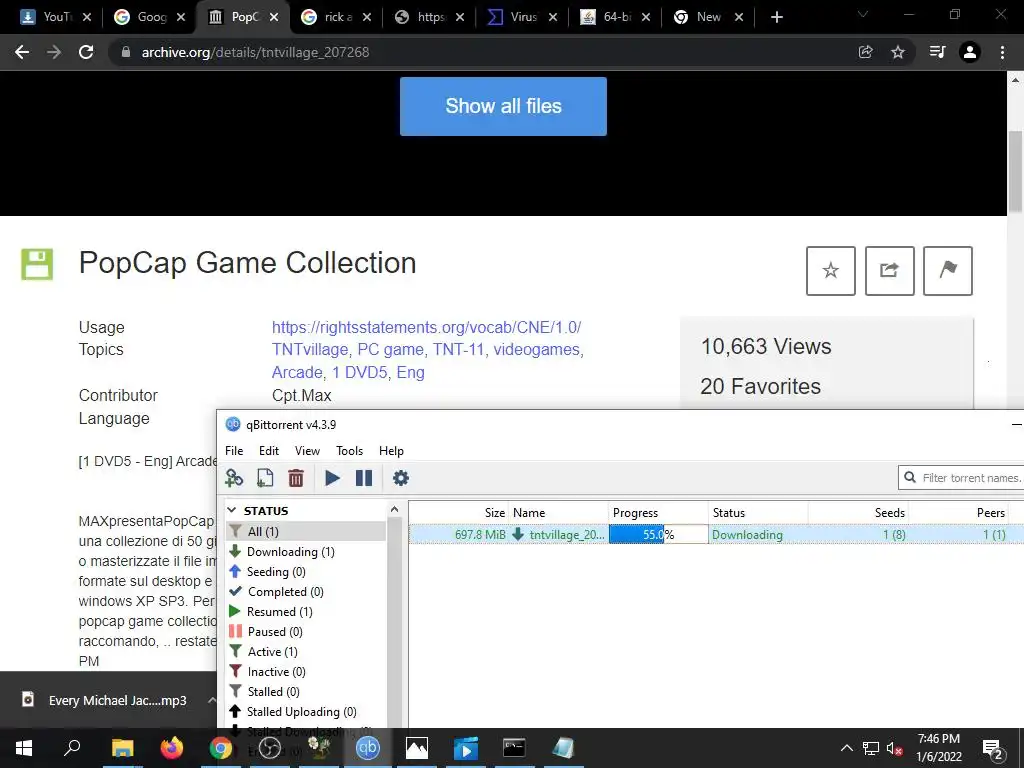Open the Chrome profile avatar icon
This screenshot has width=1024, height=768.
pos(970,52)
